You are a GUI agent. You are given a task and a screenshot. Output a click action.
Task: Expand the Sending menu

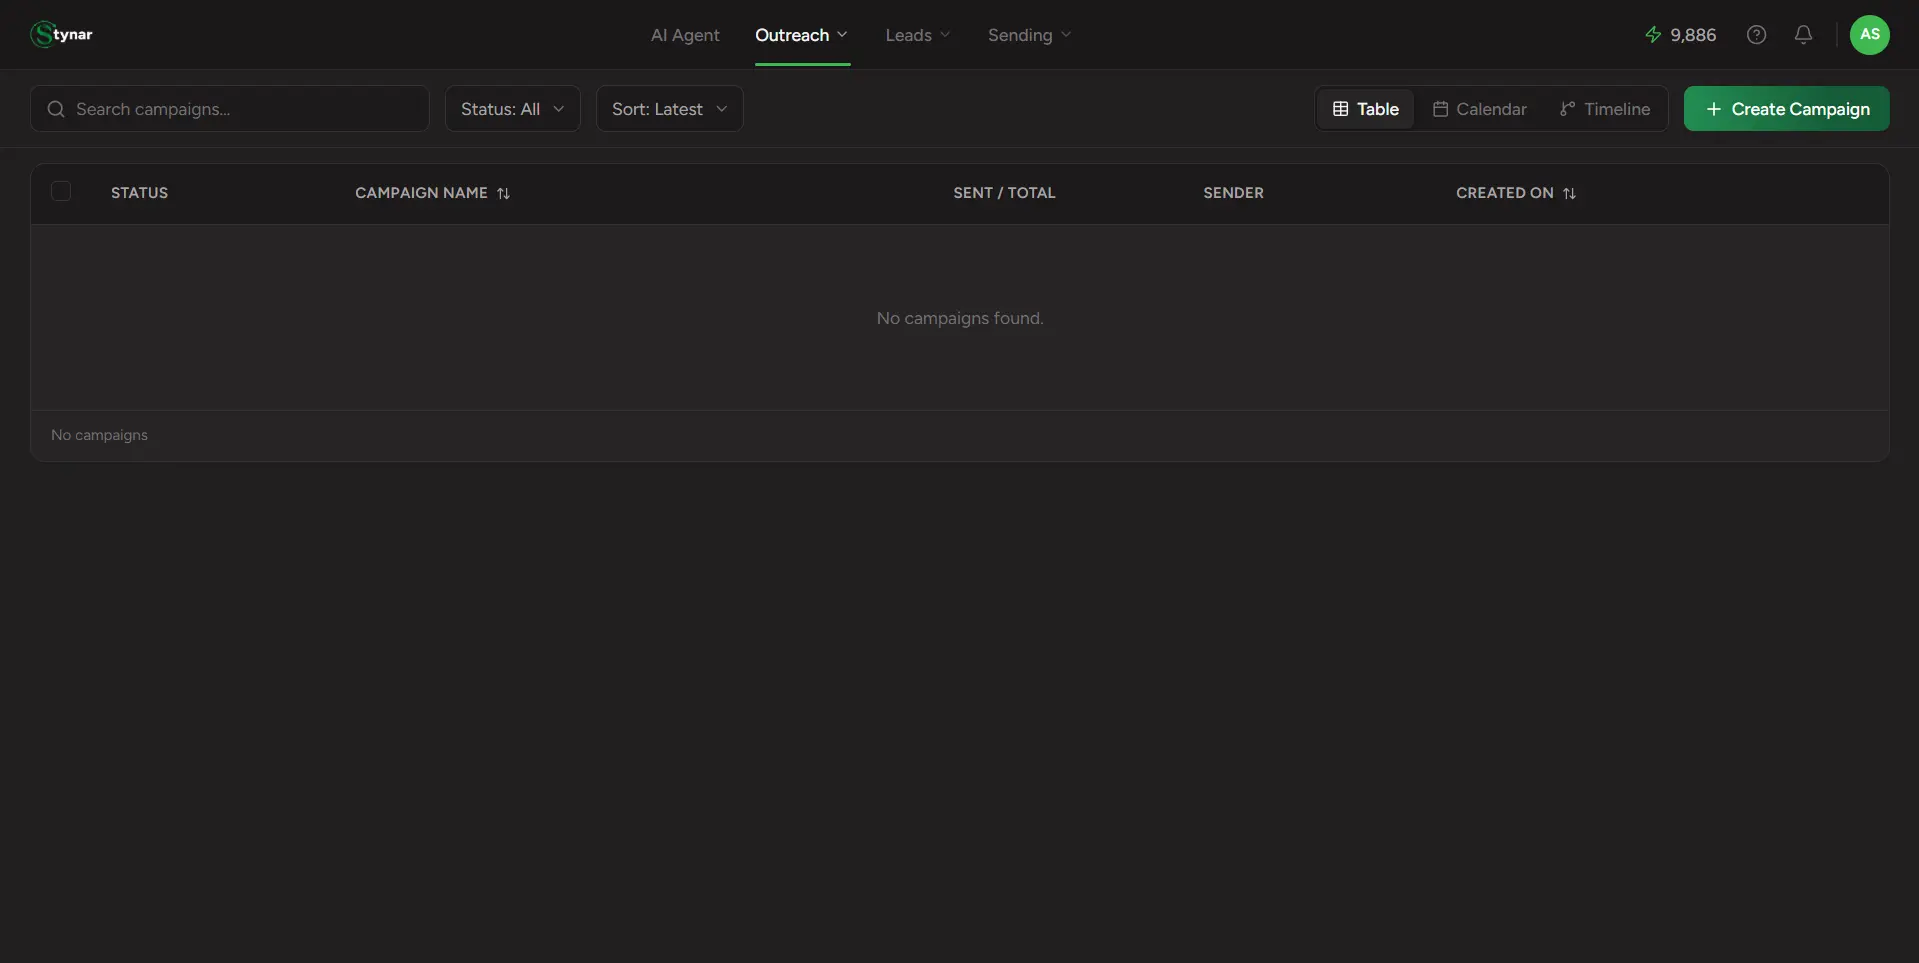1029,35
